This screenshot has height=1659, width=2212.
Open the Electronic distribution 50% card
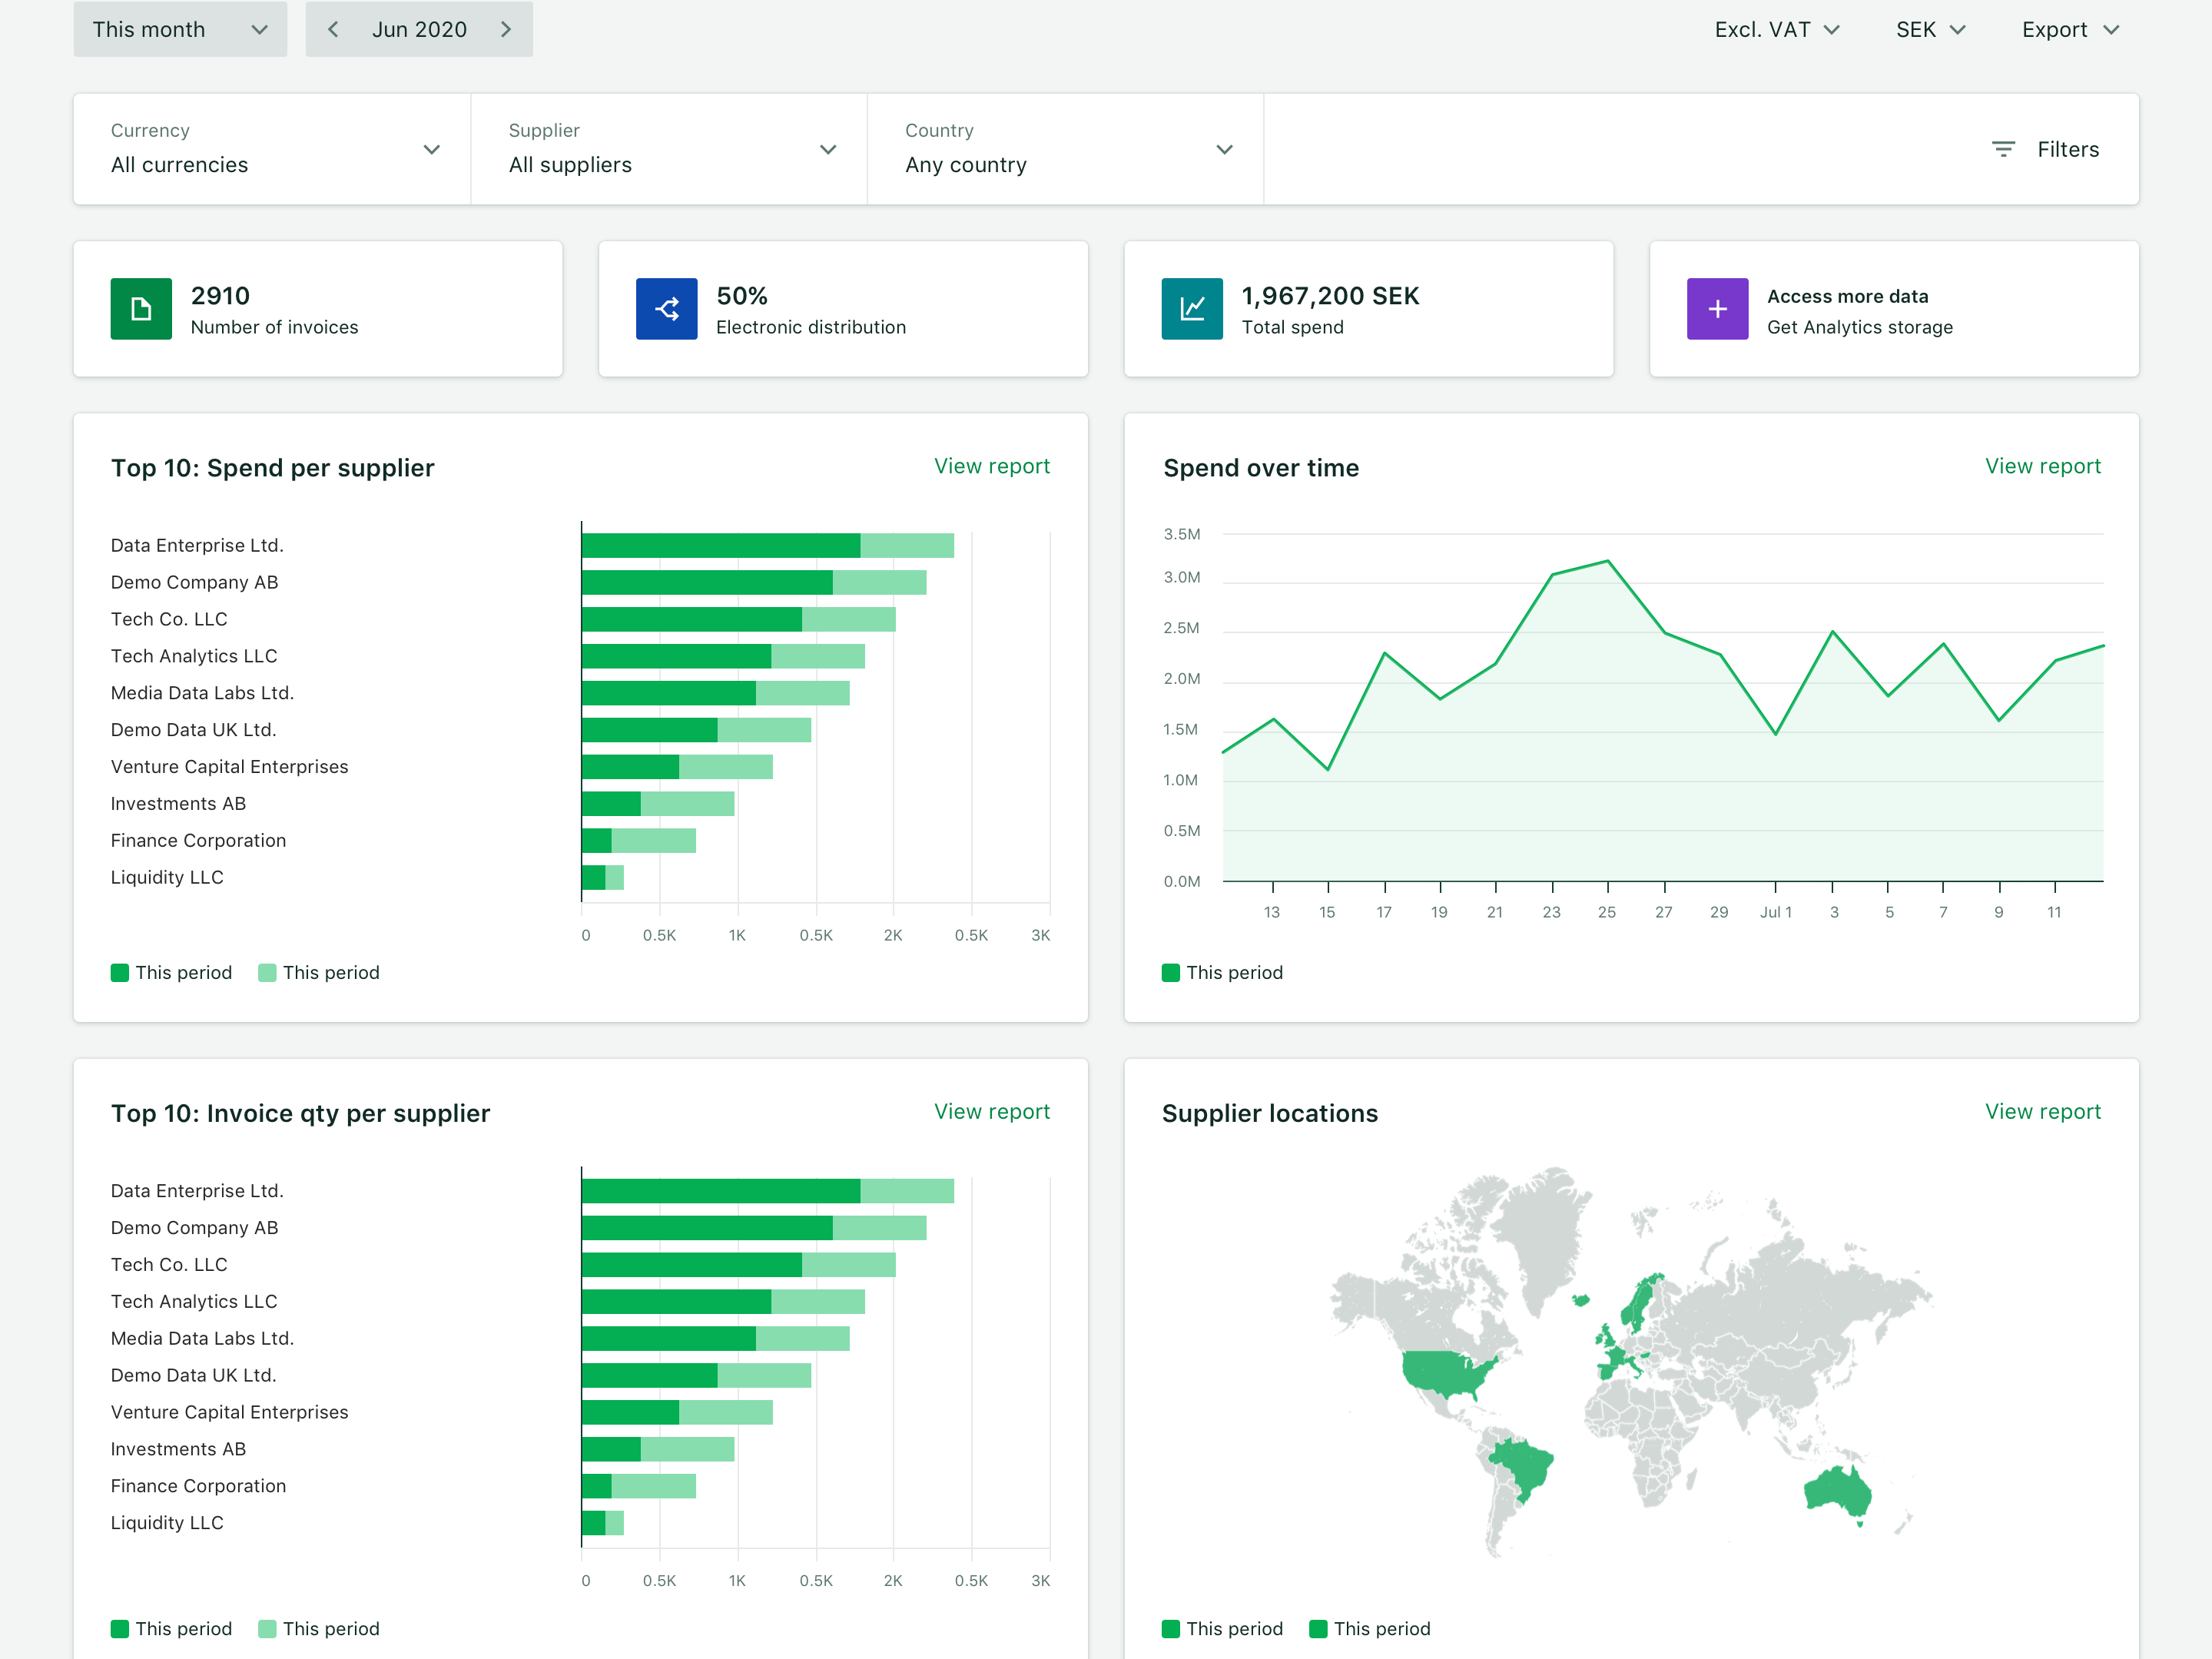(843, 309)
